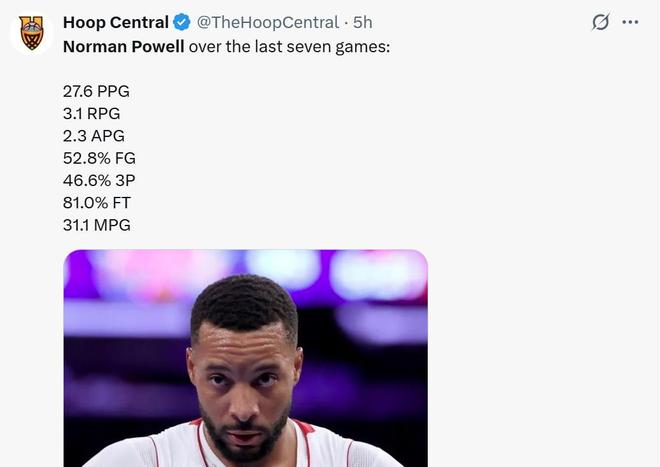Open the More options ellipsis menu
Screen dimensions: 660x467
tap(630, 22)
